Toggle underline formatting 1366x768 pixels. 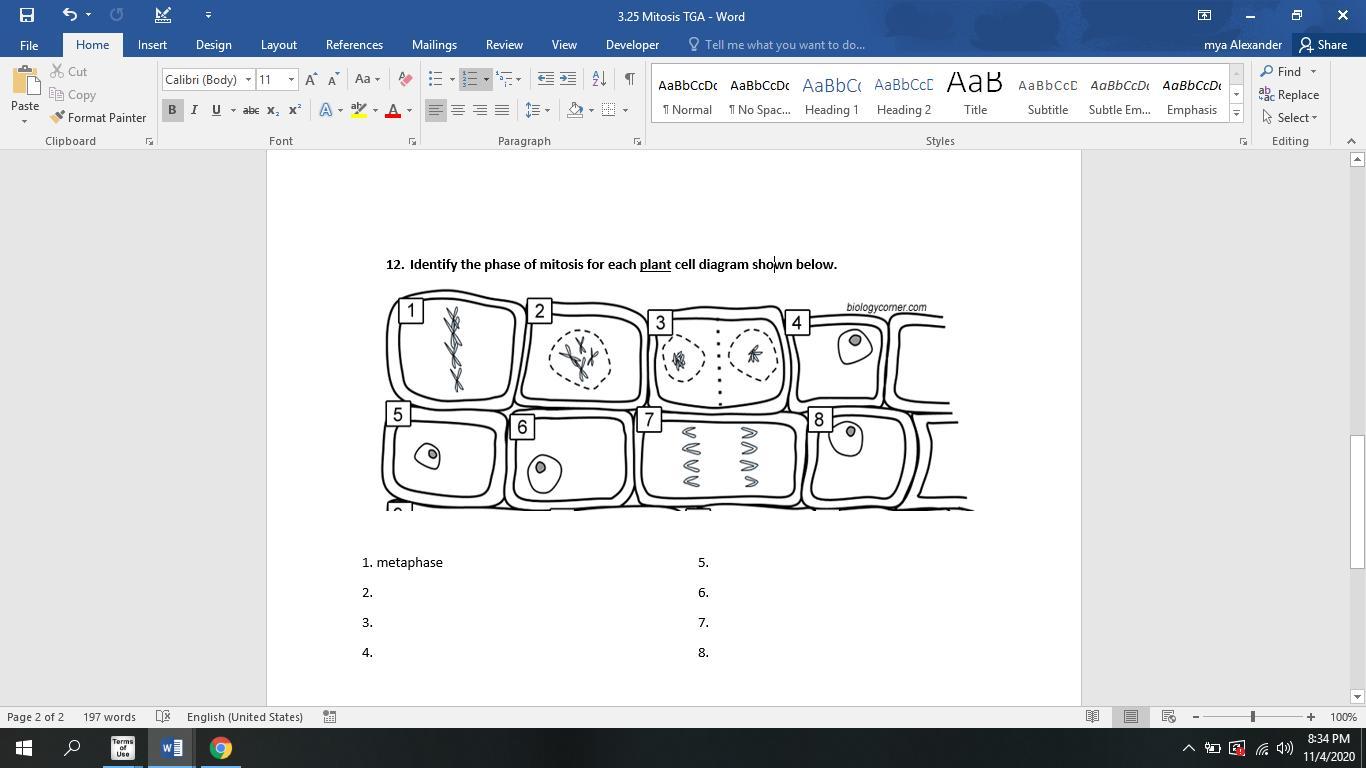215,110
